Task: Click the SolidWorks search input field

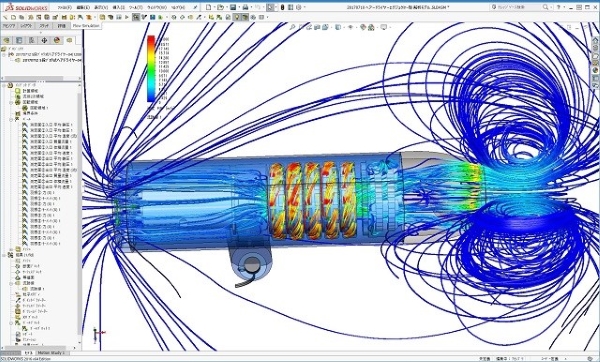Action: (x=518, y=7)
